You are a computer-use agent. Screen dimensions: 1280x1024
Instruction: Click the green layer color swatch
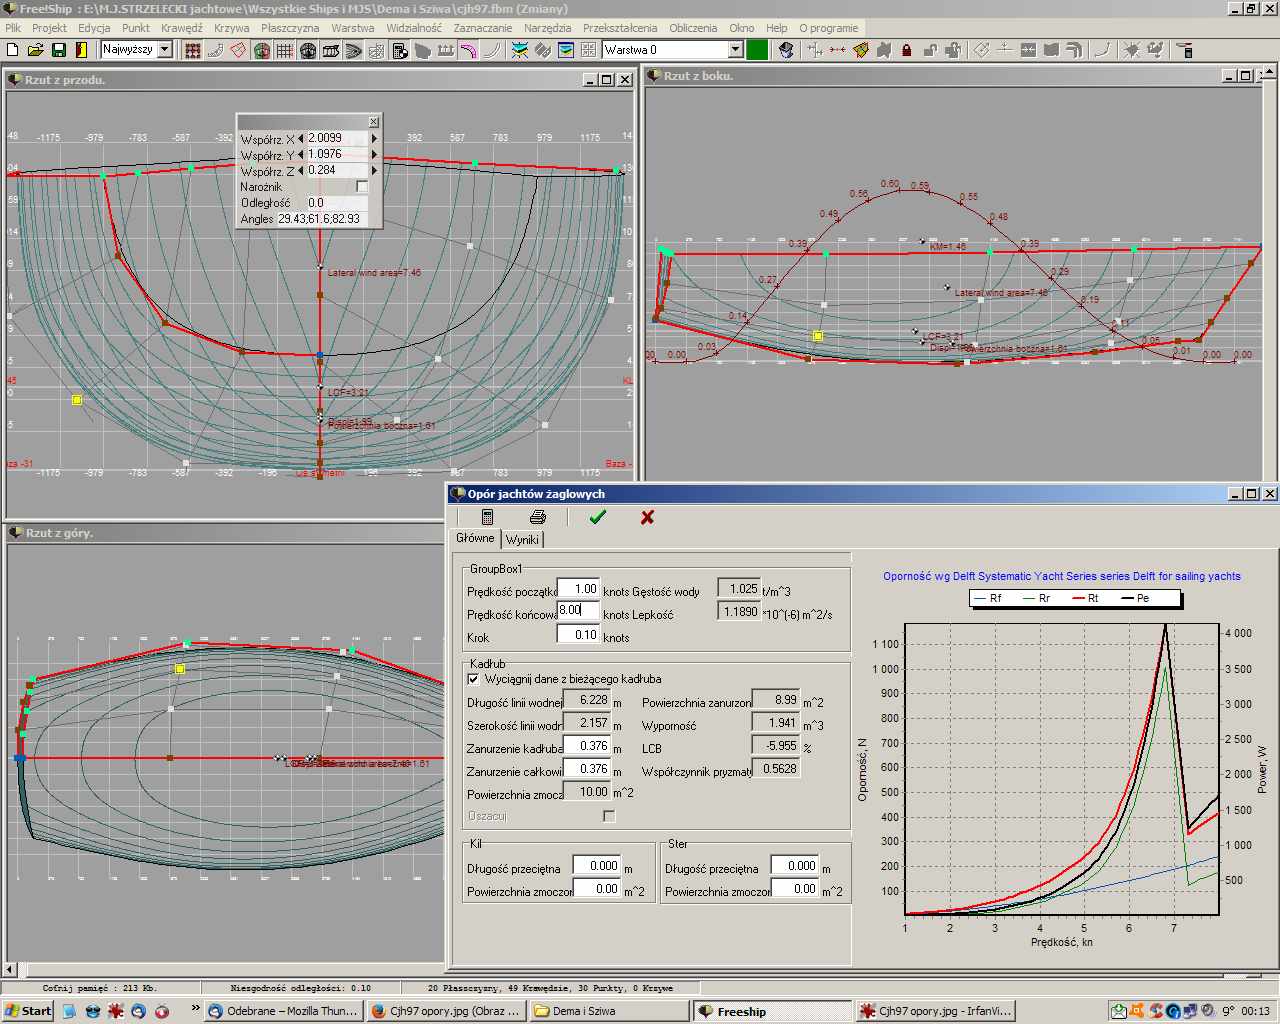757,50
